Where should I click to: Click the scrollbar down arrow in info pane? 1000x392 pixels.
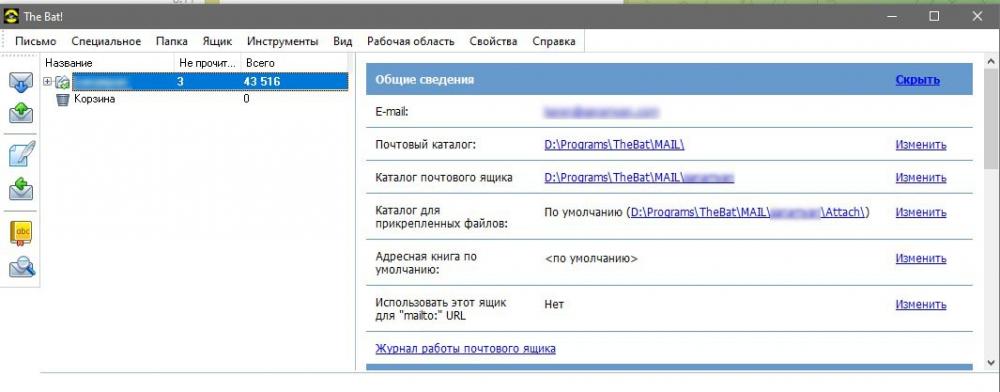click(991, 363)
